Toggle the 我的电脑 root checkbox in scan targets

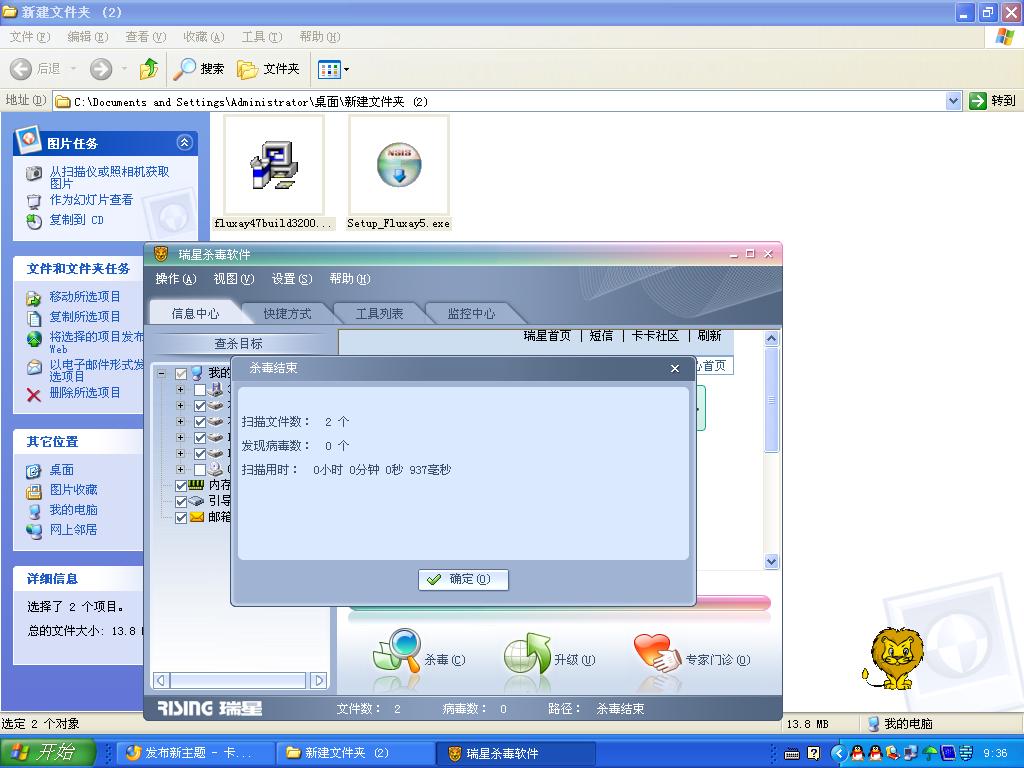pyautogui.click(x=181, y=374)
